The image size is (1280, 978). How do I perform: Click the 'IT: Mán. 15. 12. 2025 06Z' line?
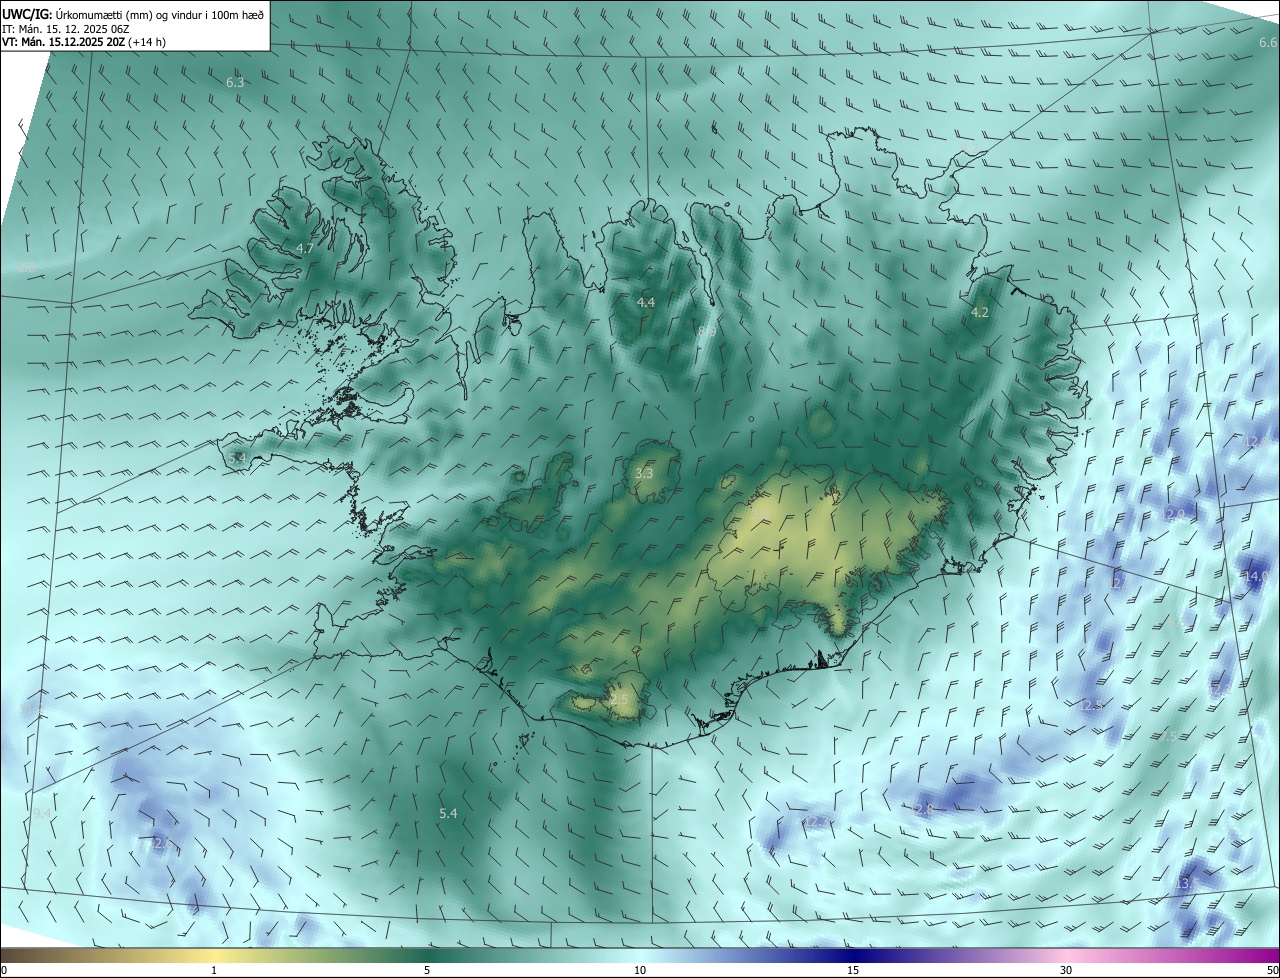pyautogui.click(x=67, y=29)
